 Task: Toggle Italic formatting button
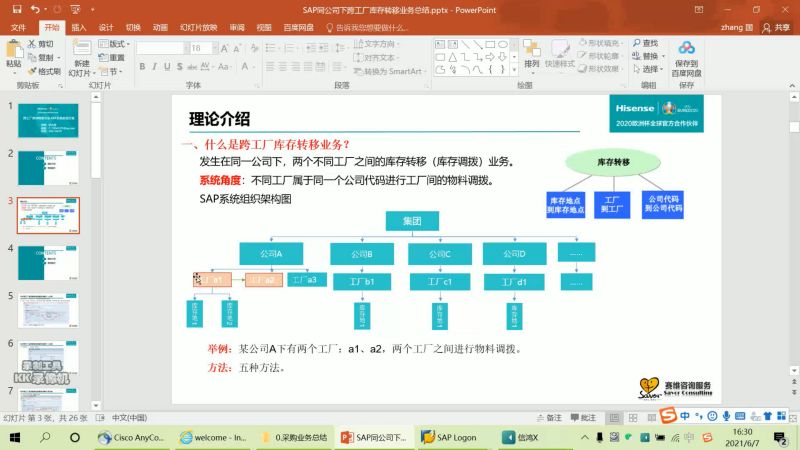point(155,66)
